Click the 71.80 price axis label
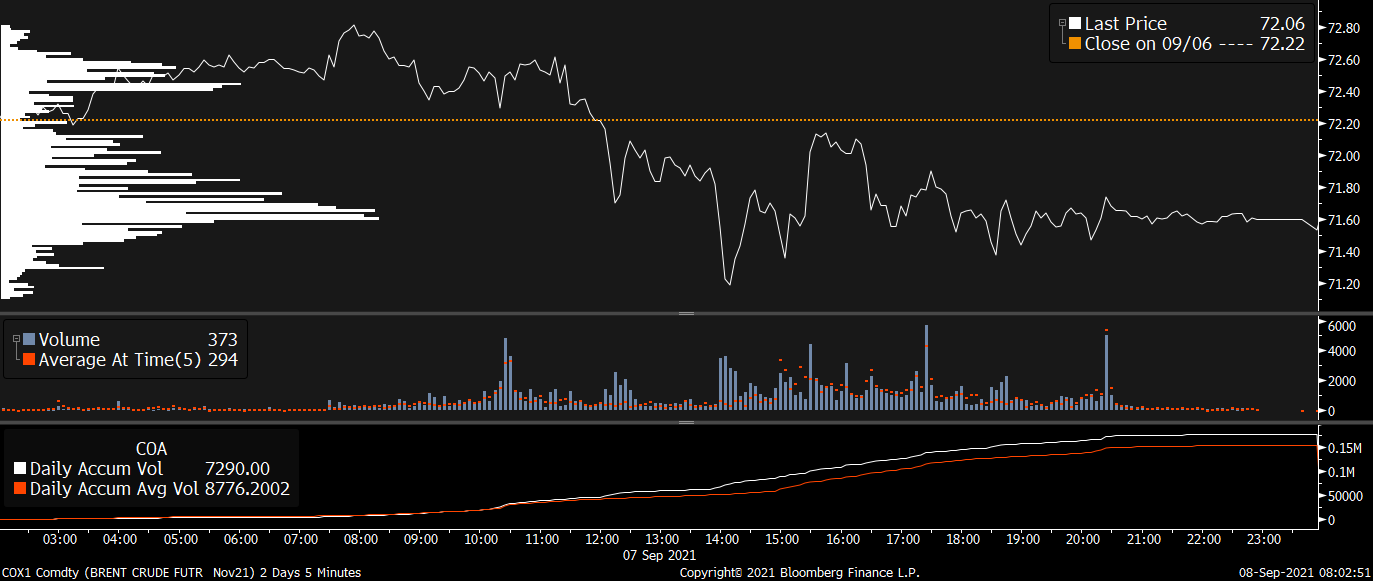Screen dimensions: 1373x581 tap(1342, 188)
